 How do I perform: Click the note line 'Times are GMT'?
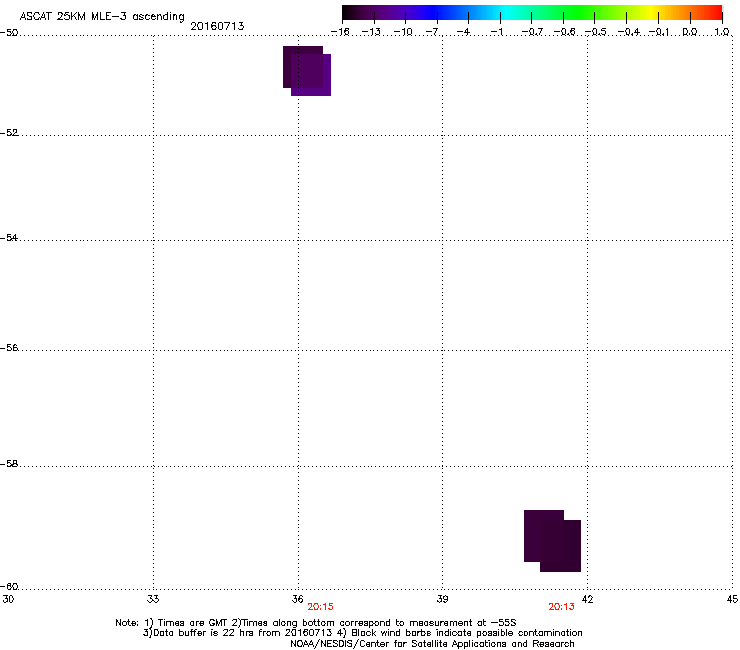coord(192,623)
